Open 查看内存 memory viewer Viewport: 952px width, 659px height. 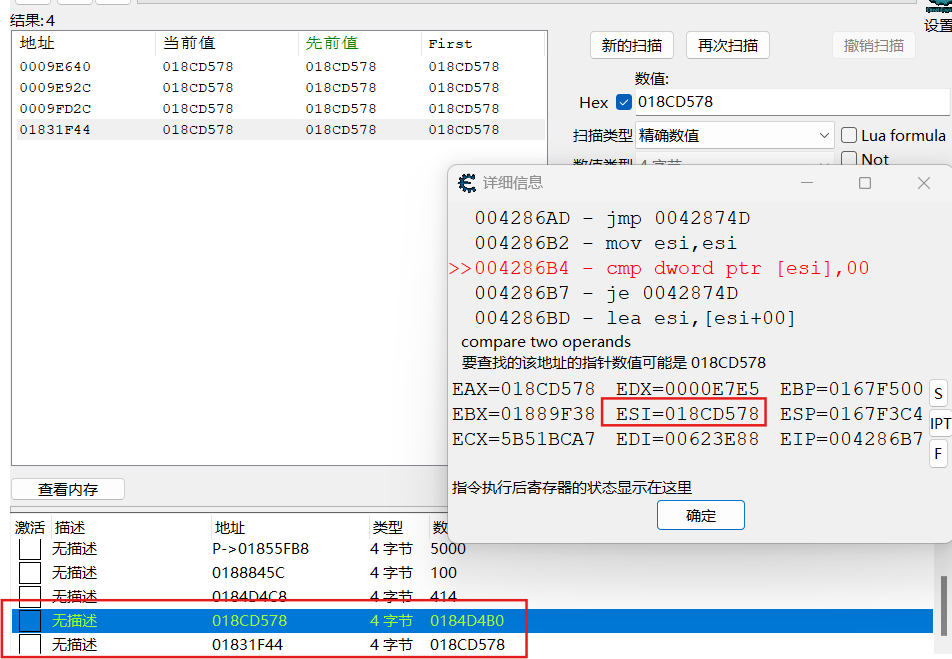[x=68, y=489]
